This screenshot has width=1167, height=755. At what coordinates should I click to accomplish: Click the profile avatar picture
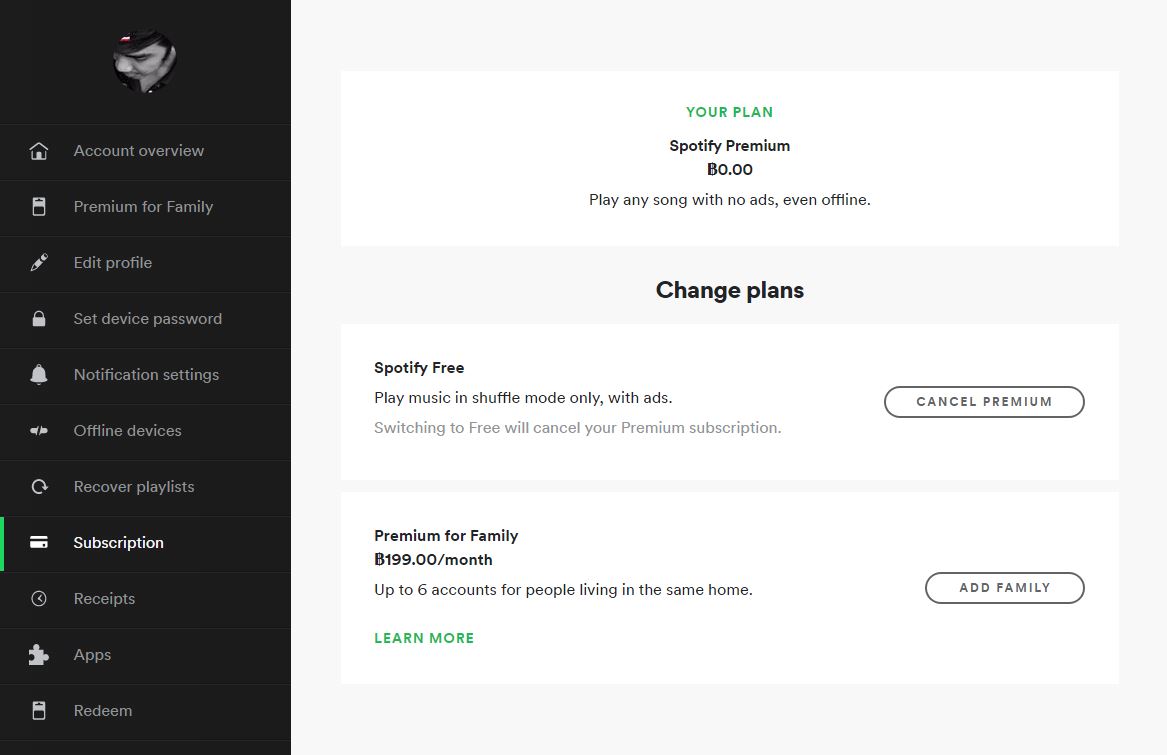(x=145, y=61)
